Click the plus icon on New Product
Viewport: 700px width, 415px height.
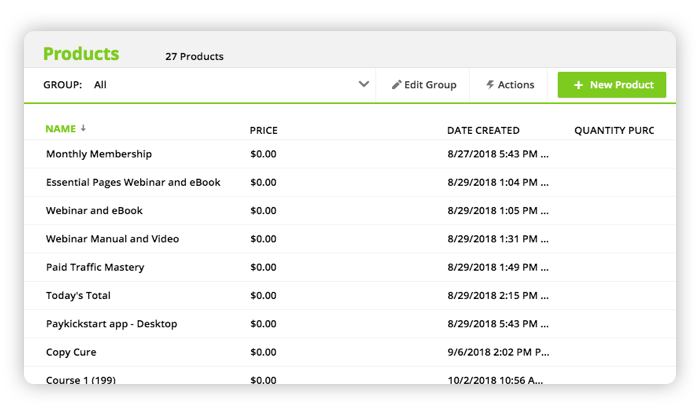tap(578, 85)
